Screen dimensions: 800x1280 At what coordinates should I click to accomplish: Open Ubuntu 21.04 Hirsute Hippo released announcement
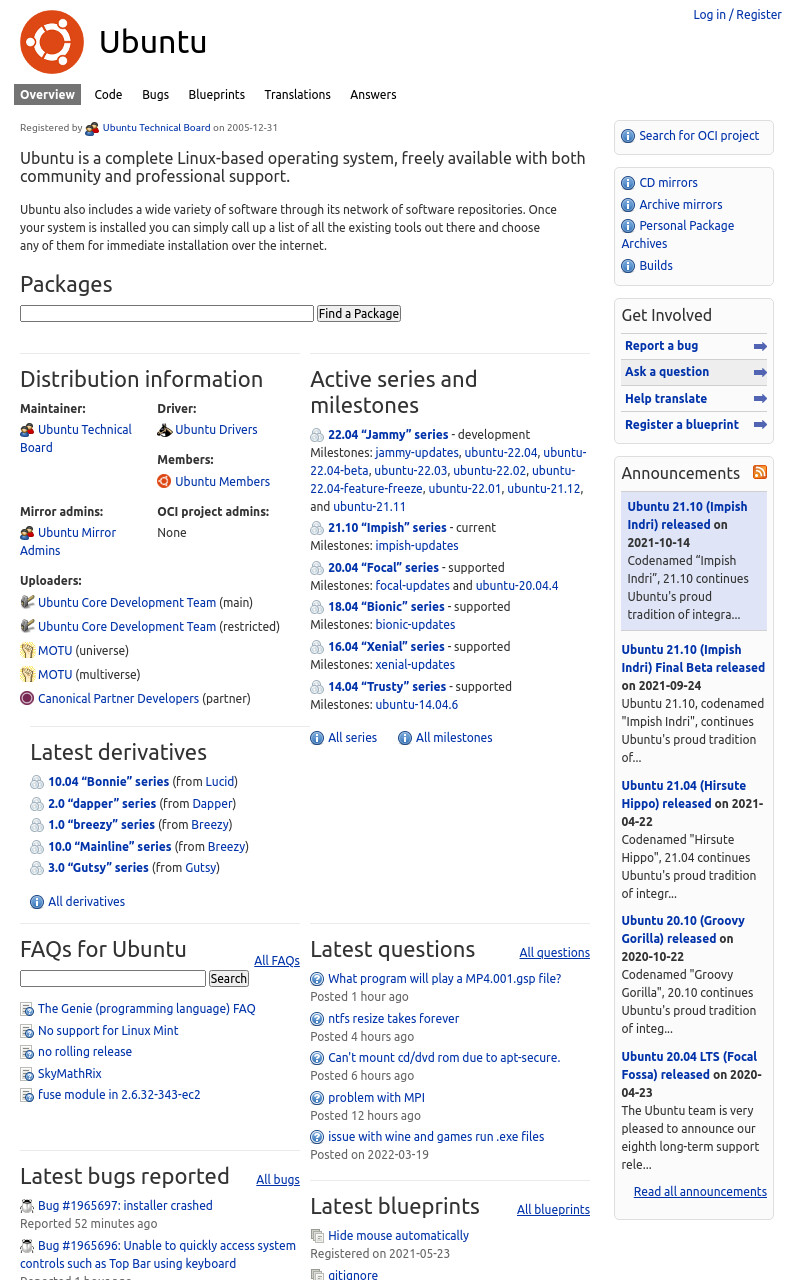(x=684, y=795)
